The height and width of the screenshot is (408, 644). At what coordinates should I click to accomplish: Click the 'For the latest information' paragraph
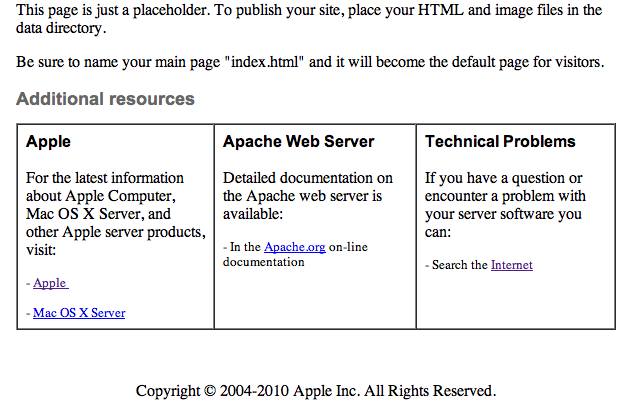pyautogui.click(x=116, y=214)
